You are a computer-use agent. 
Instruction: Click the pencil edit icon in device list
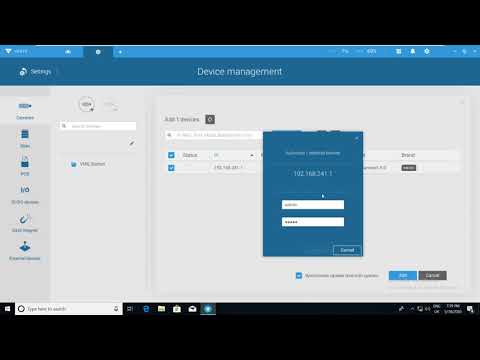pos(132,143)
